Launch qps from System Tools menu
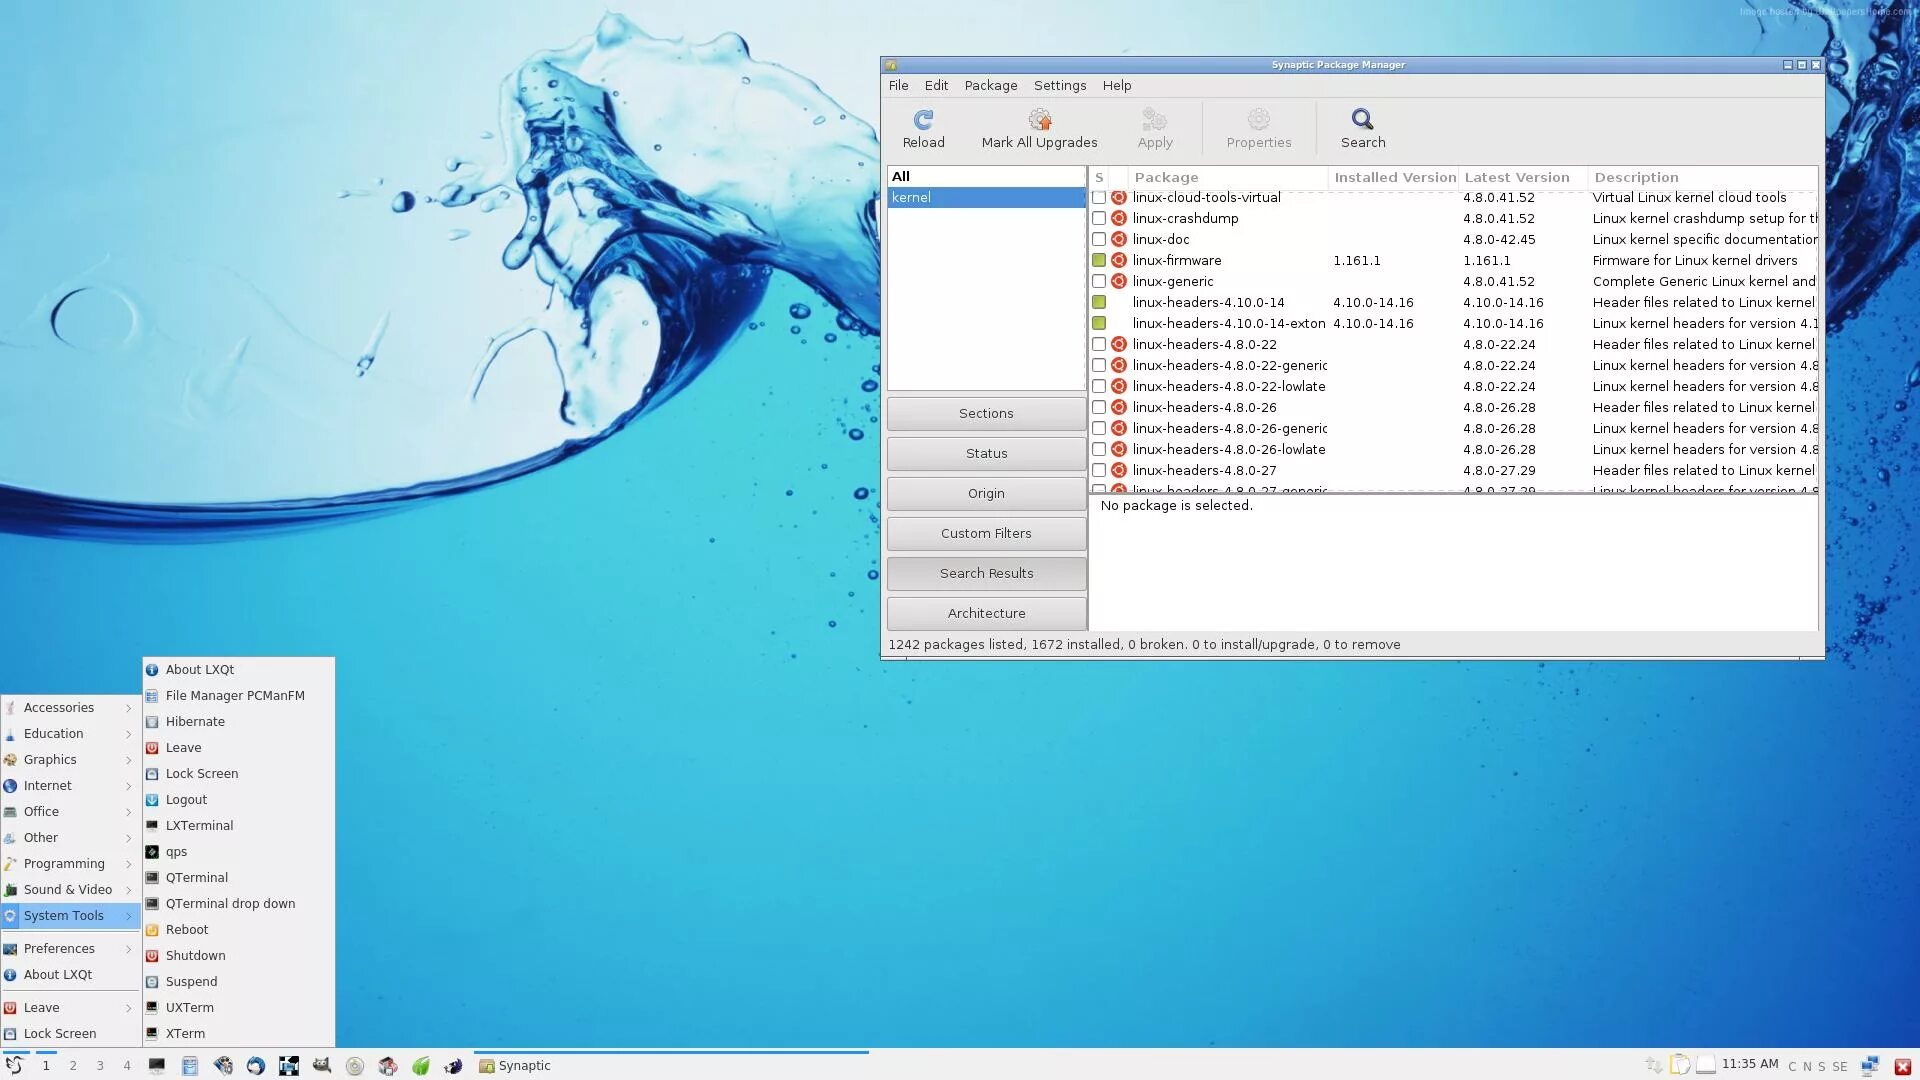 coord(176,852)
